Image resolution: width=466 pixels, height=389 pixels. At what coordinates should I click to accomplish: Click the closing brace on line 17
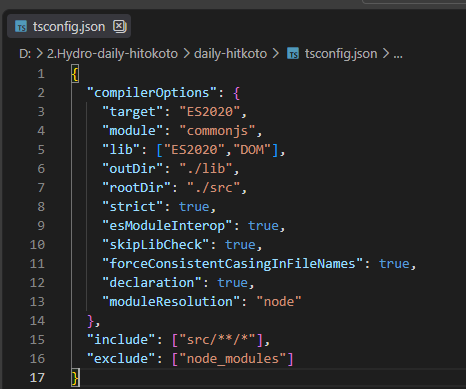pos(76,378)
